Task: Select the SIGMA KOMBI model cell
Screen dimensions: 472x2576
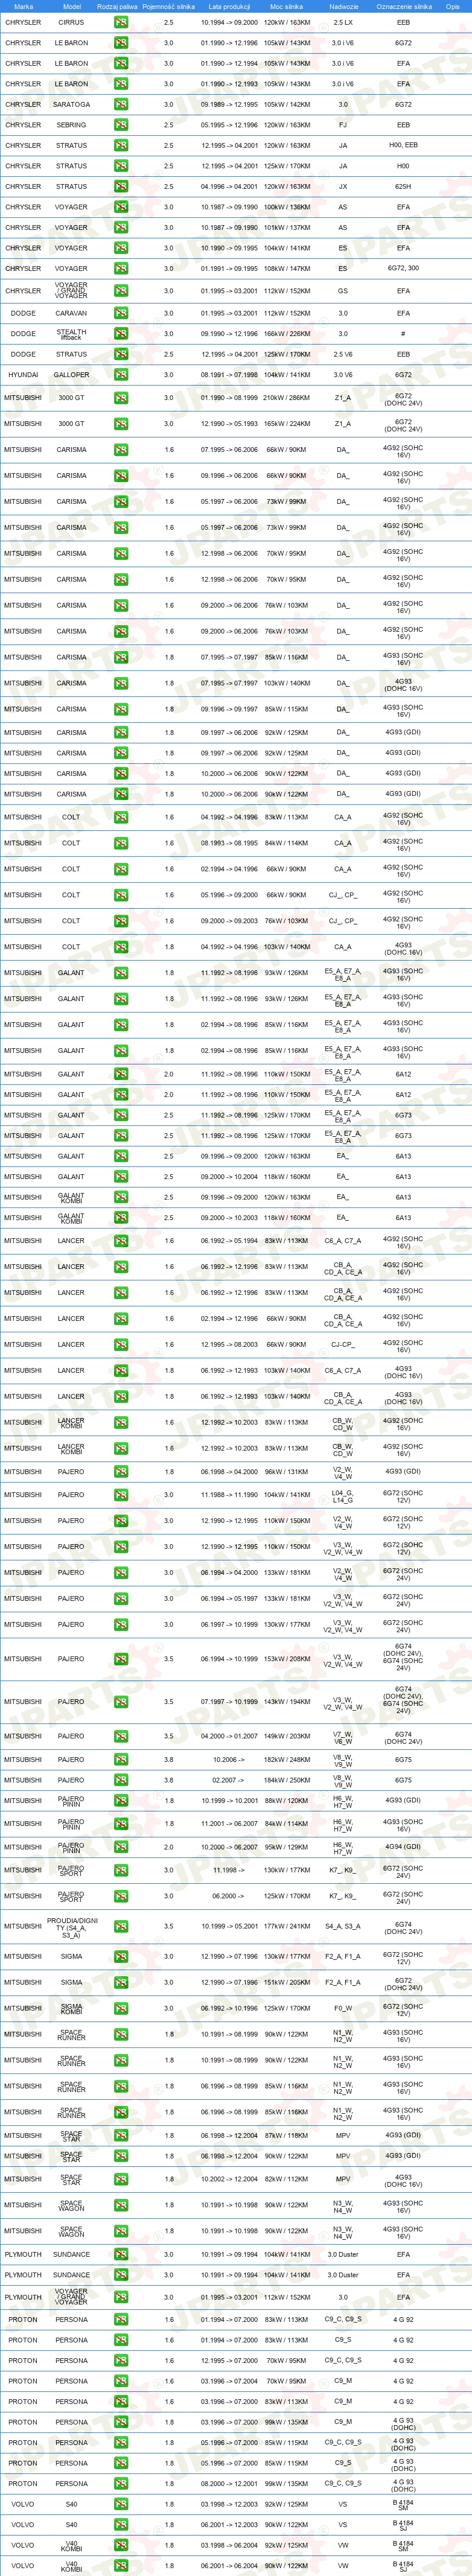Action: [x=71, y=2008]
